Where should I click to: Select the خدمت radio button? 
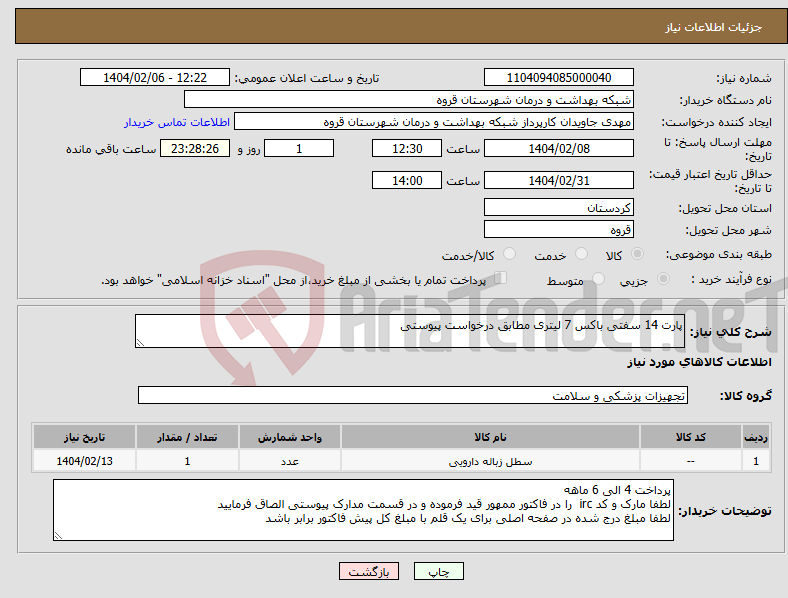pyautogui.click(x=581, y=254)
